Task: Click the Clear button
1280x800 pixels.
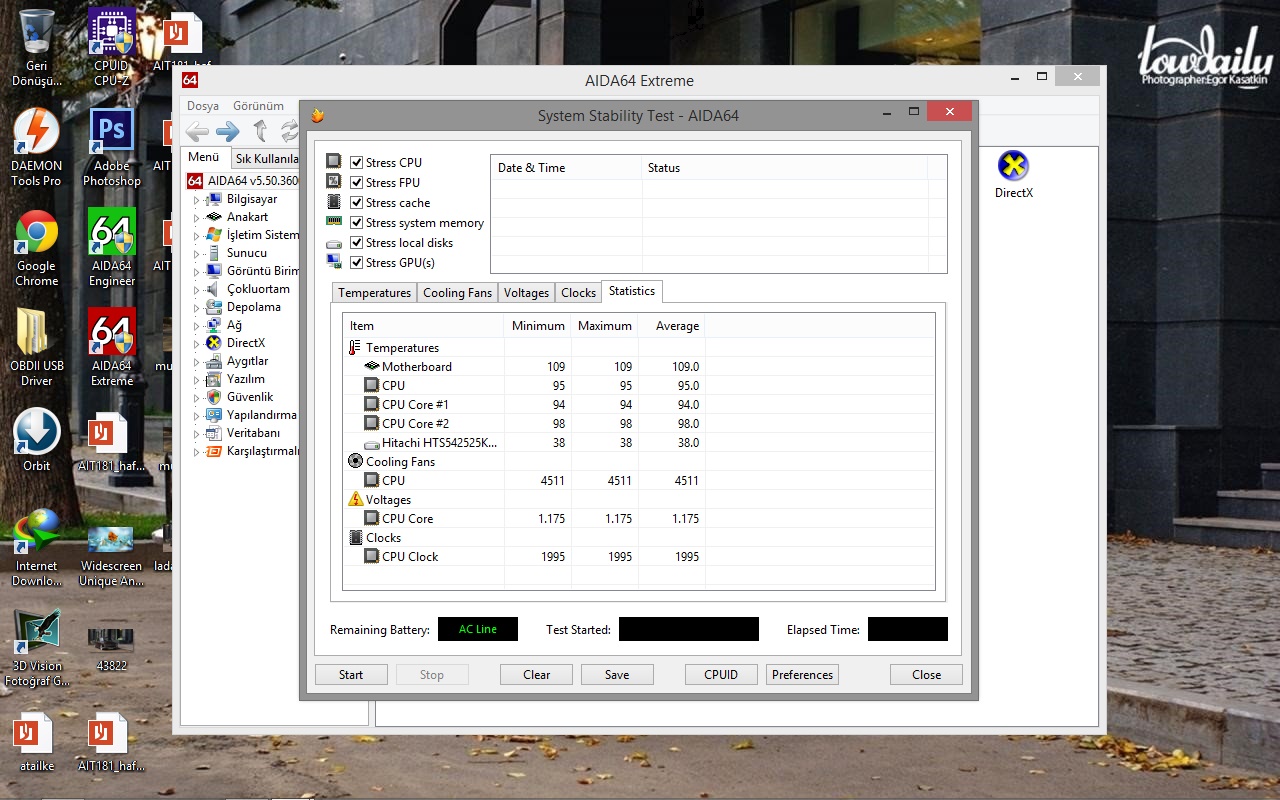Action: pos(536,675)
